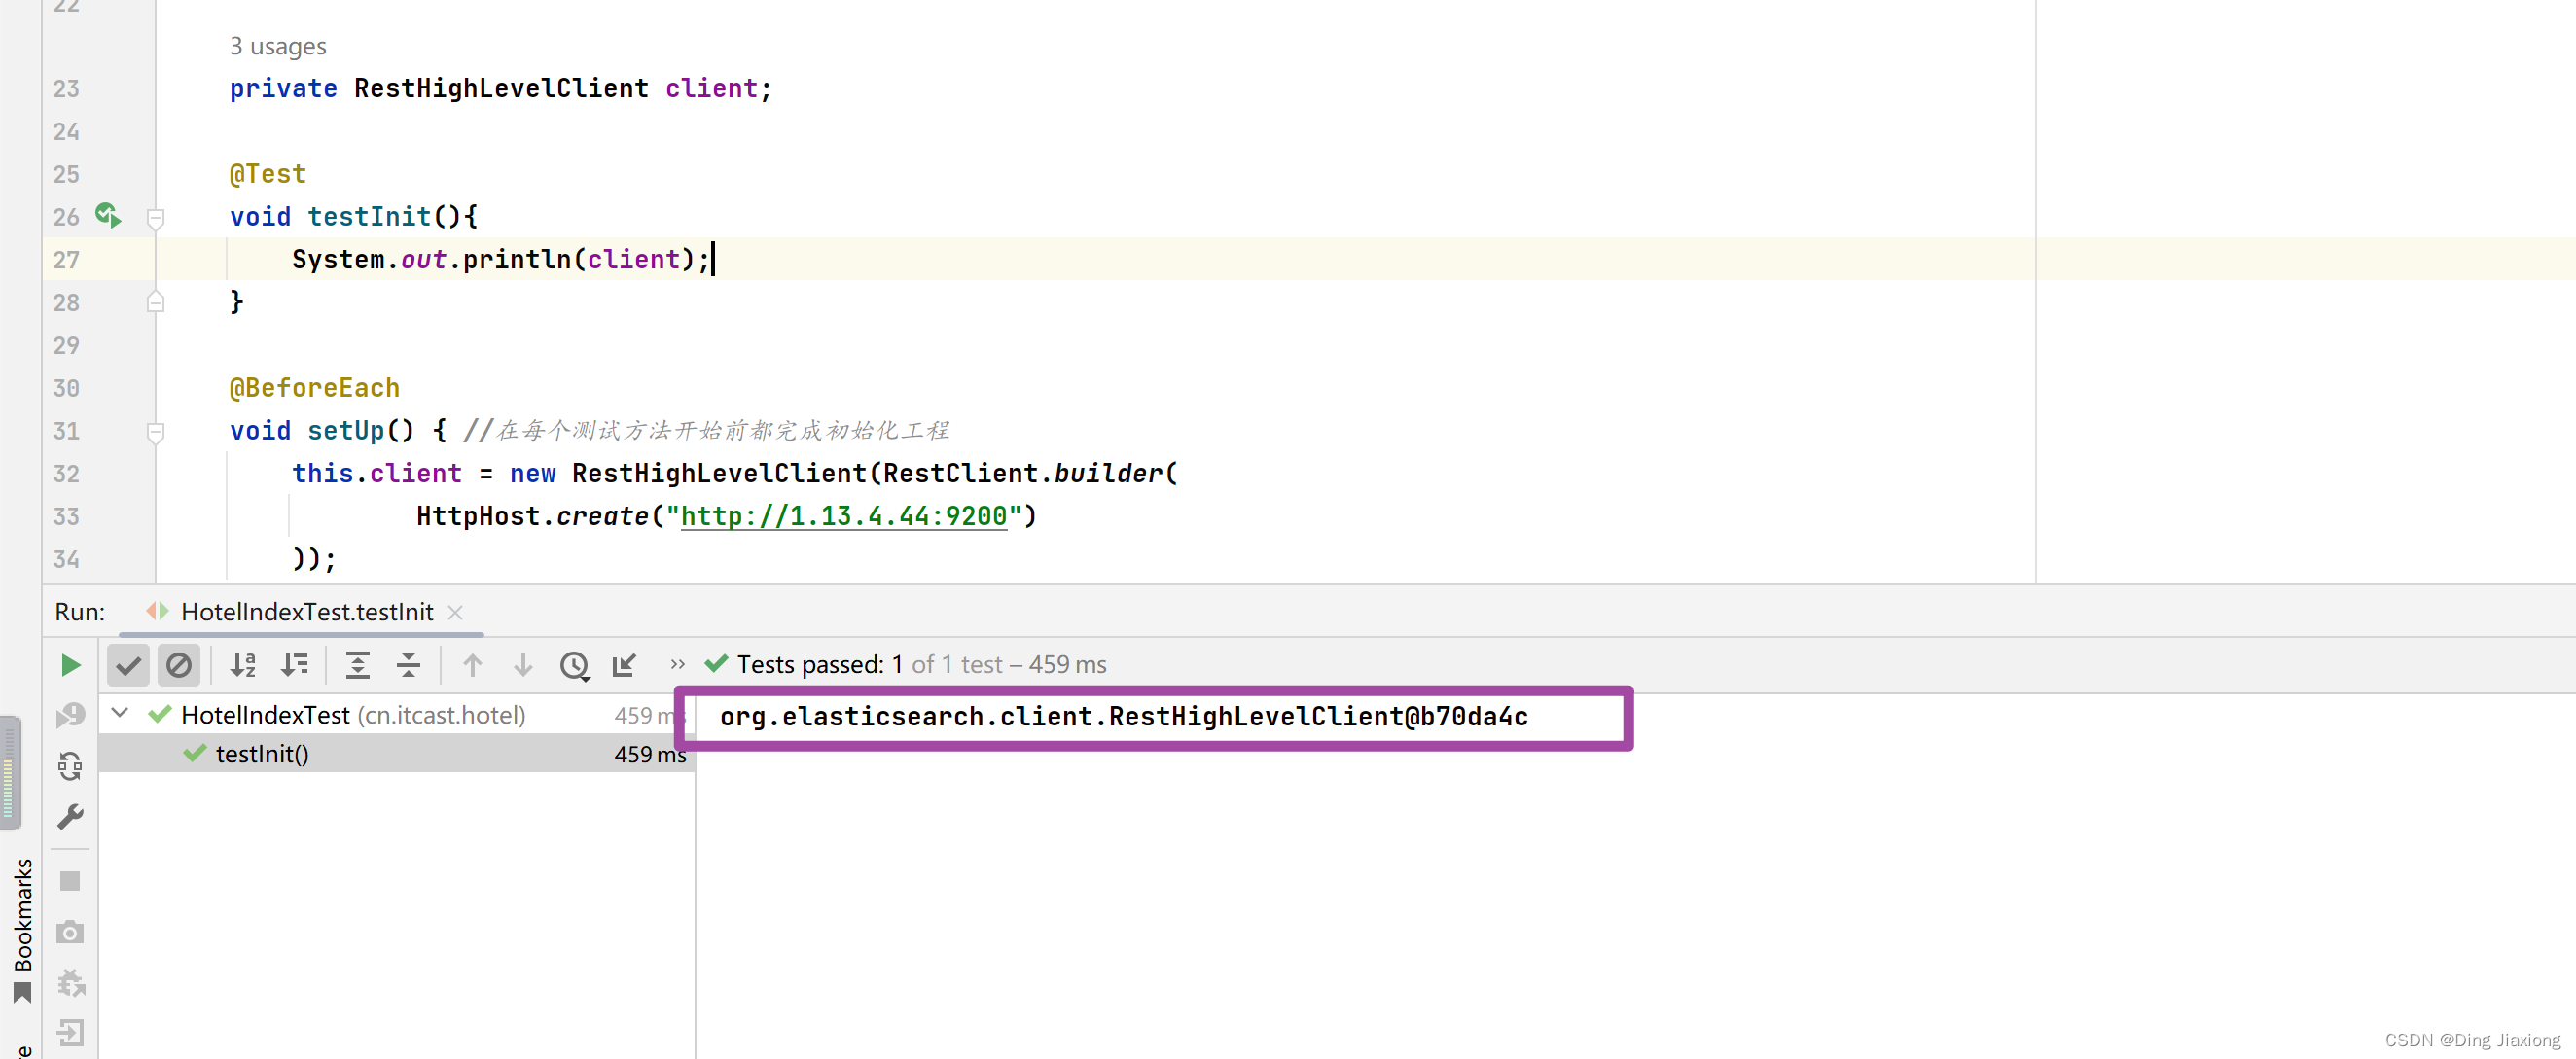Sort test results alphabetically
This screenshot has width=2576, height=1059.
click(x=243, y=665)
